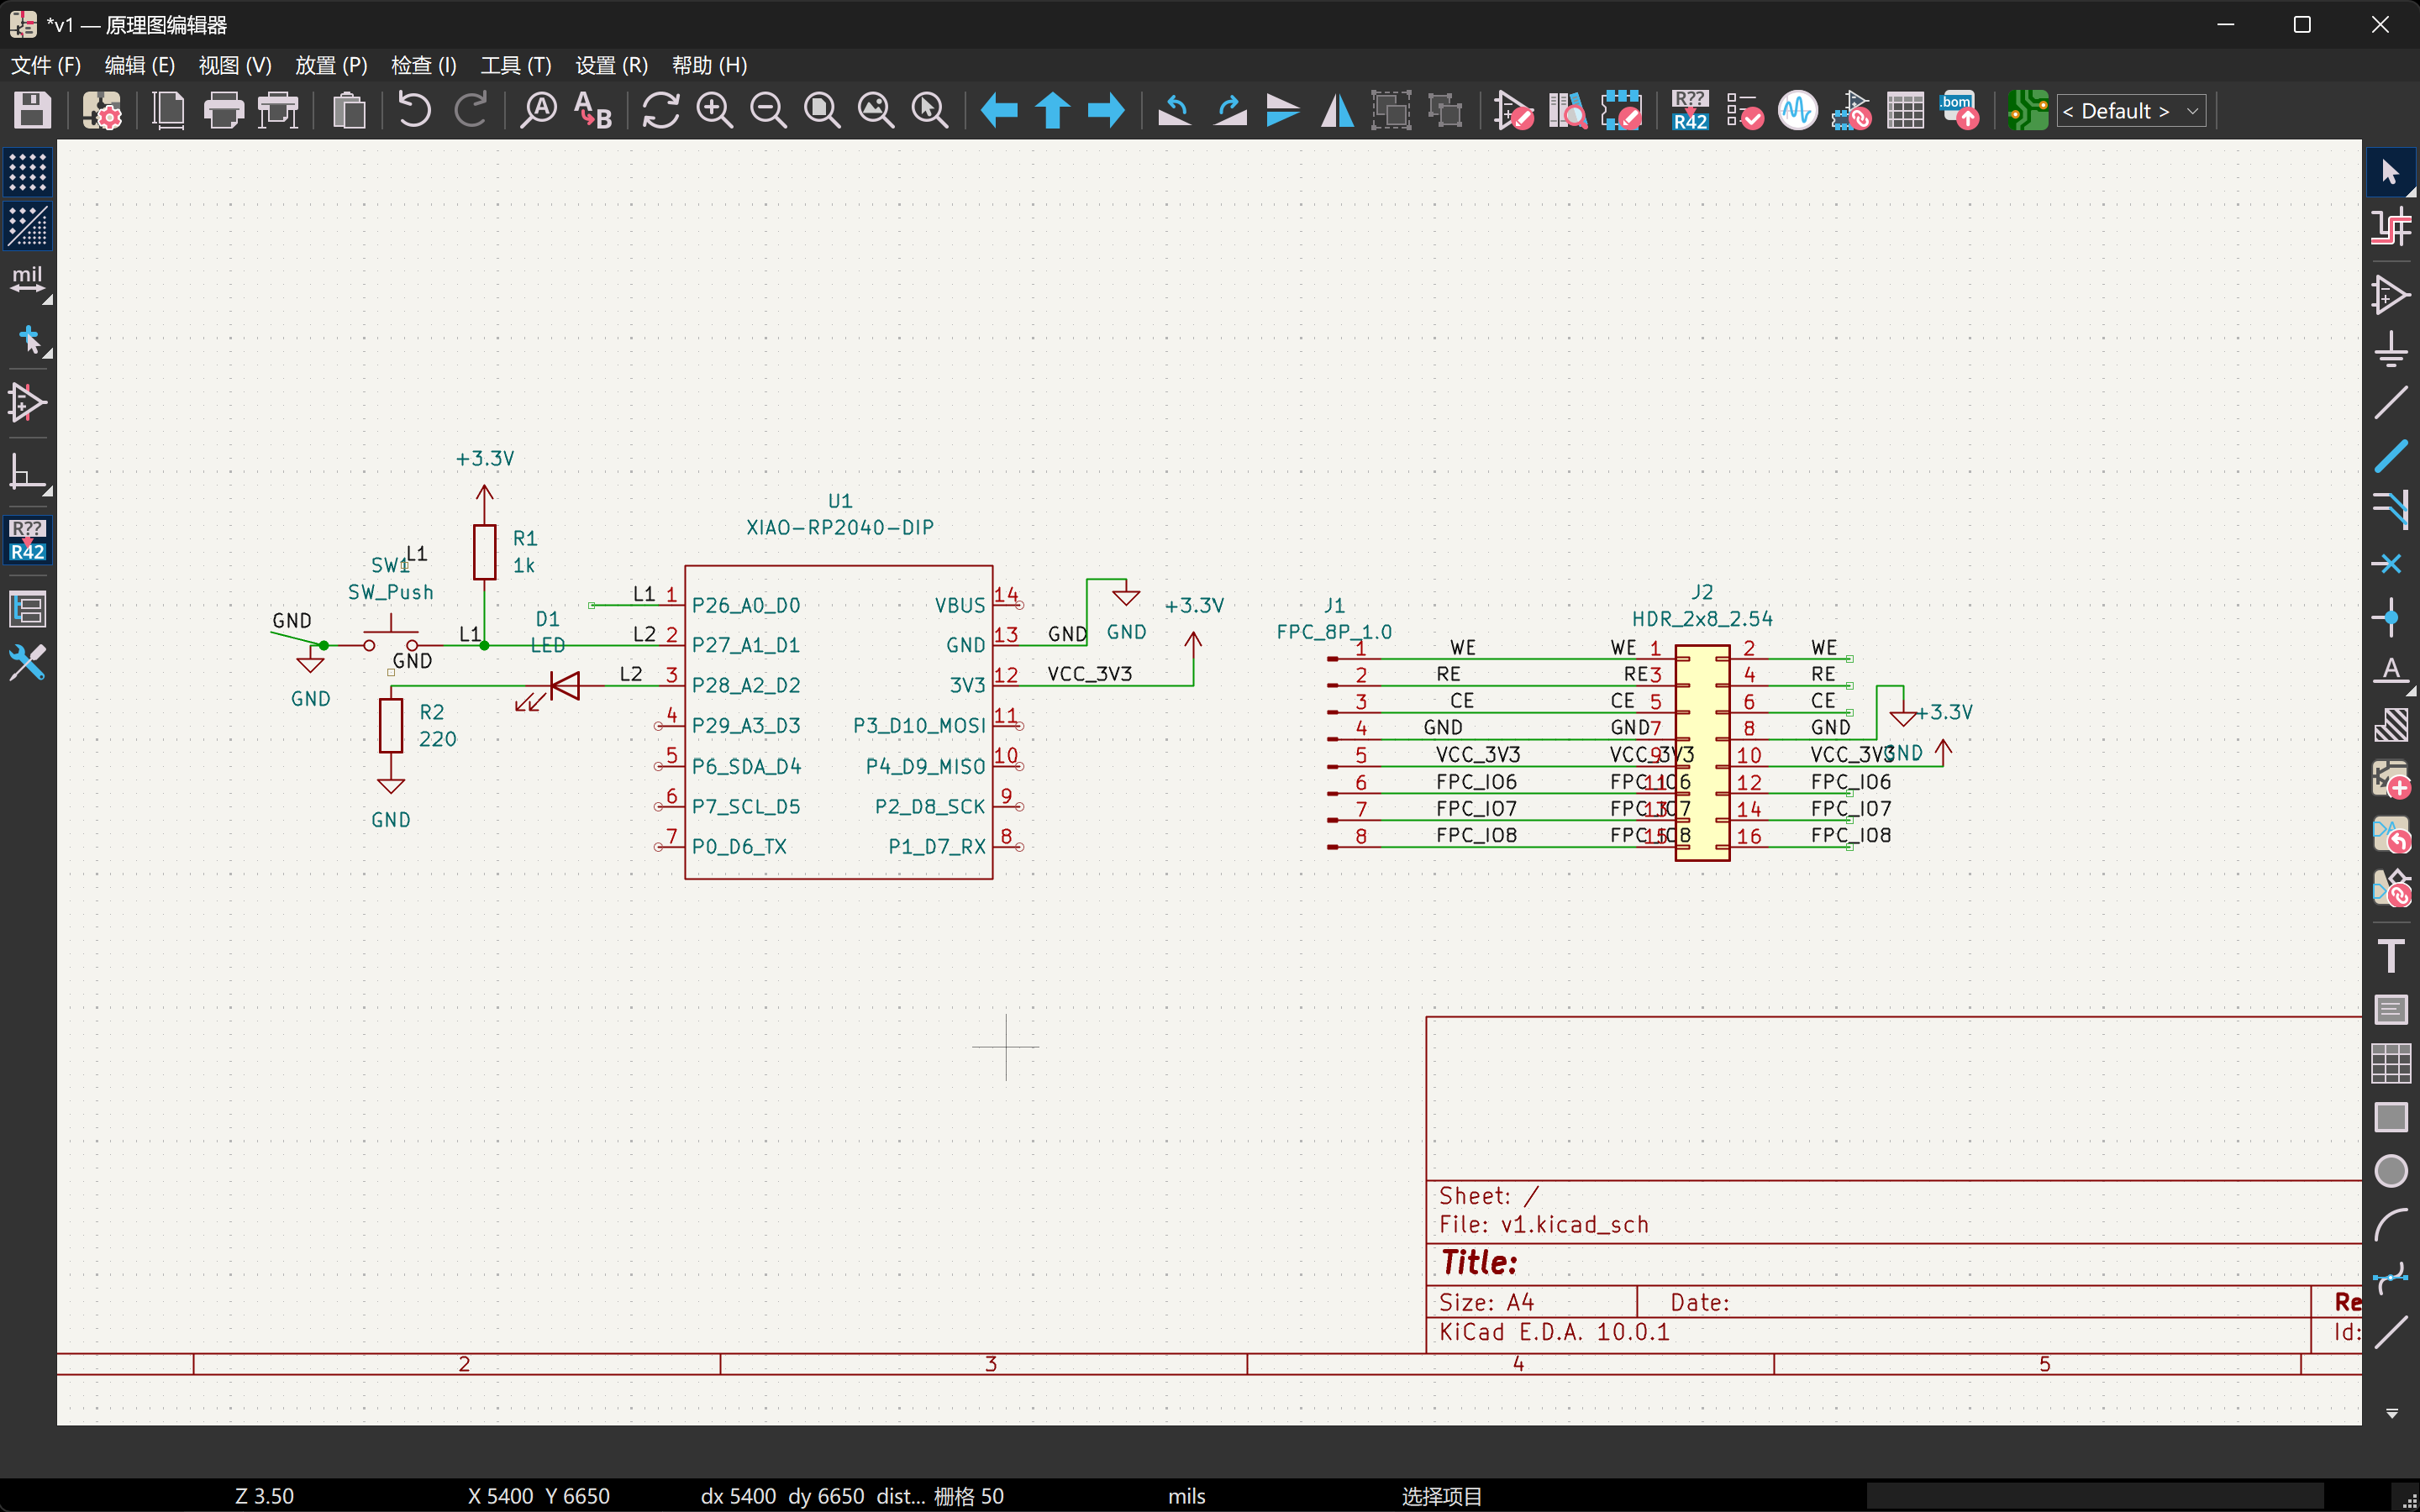This screenshot has height=1512, width=2420.
Task: Click the "Z 3.50" zoom status
Action: [264, 1496]
